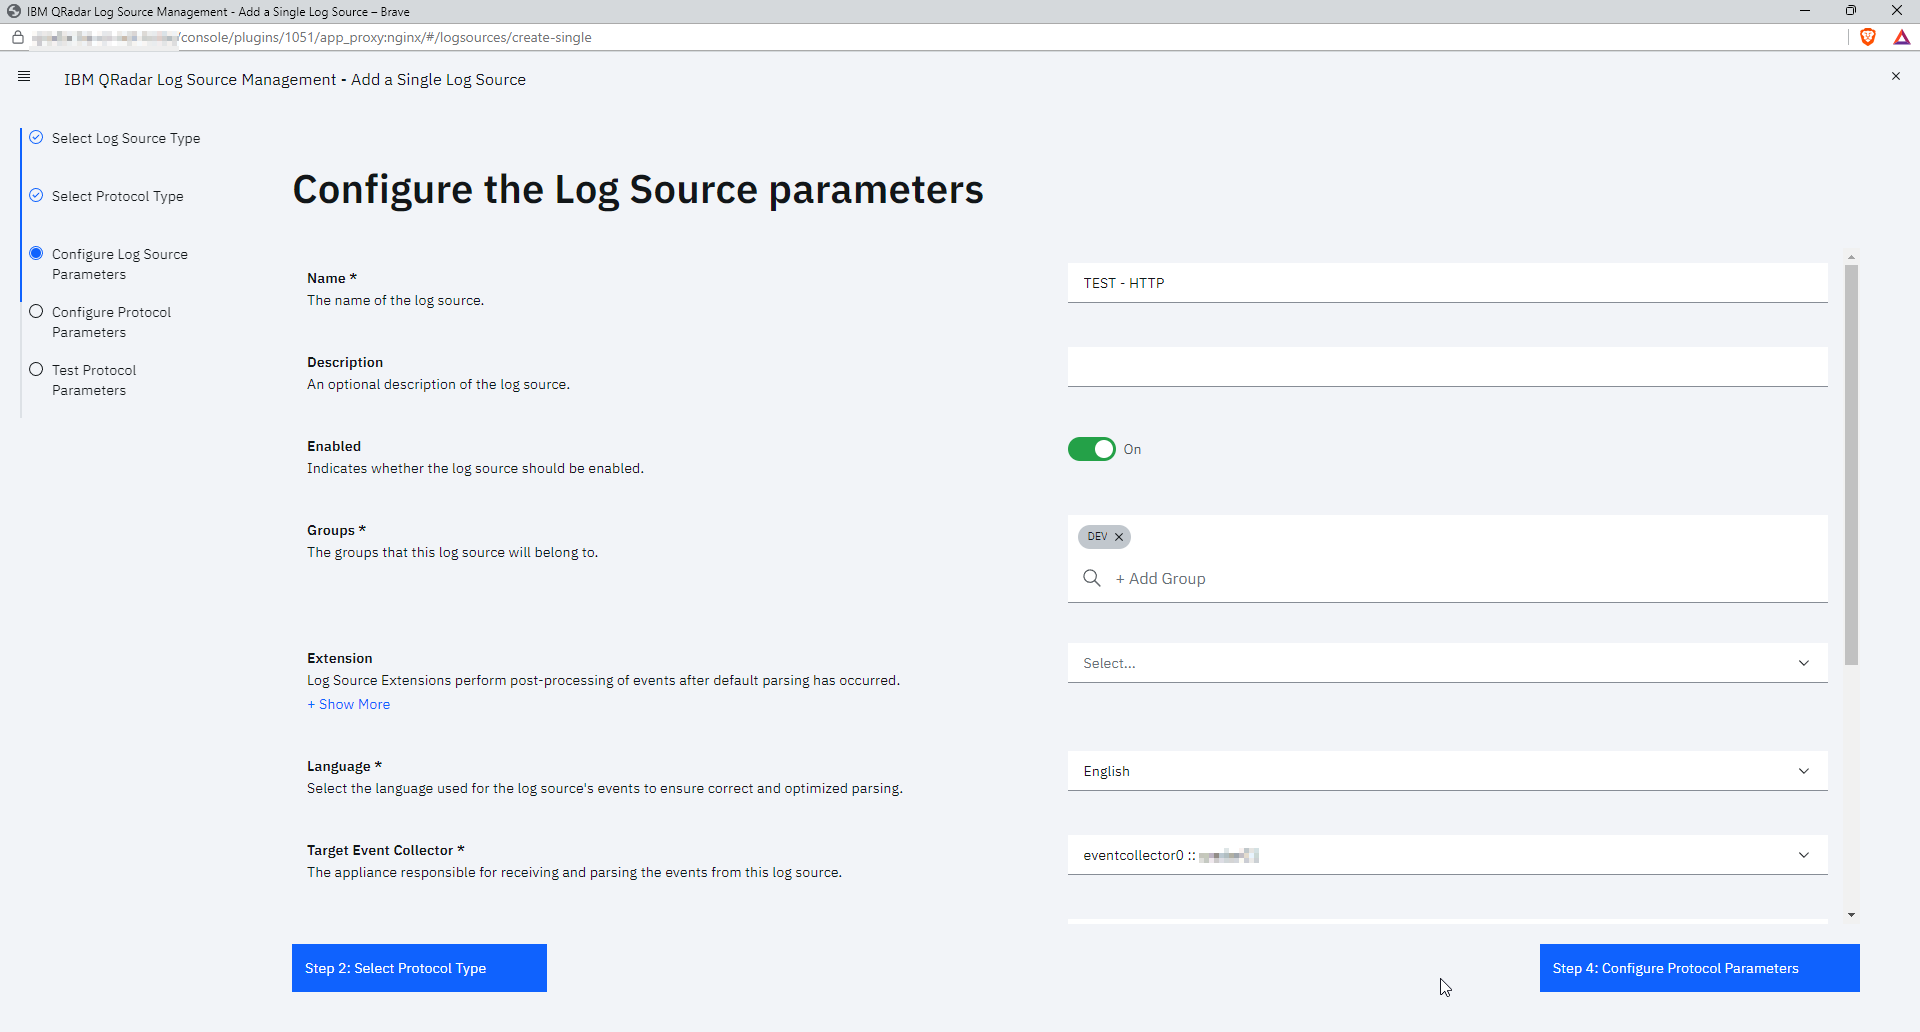
Task: Click the scrollbar up arrow
Action: coord(1851,257)
